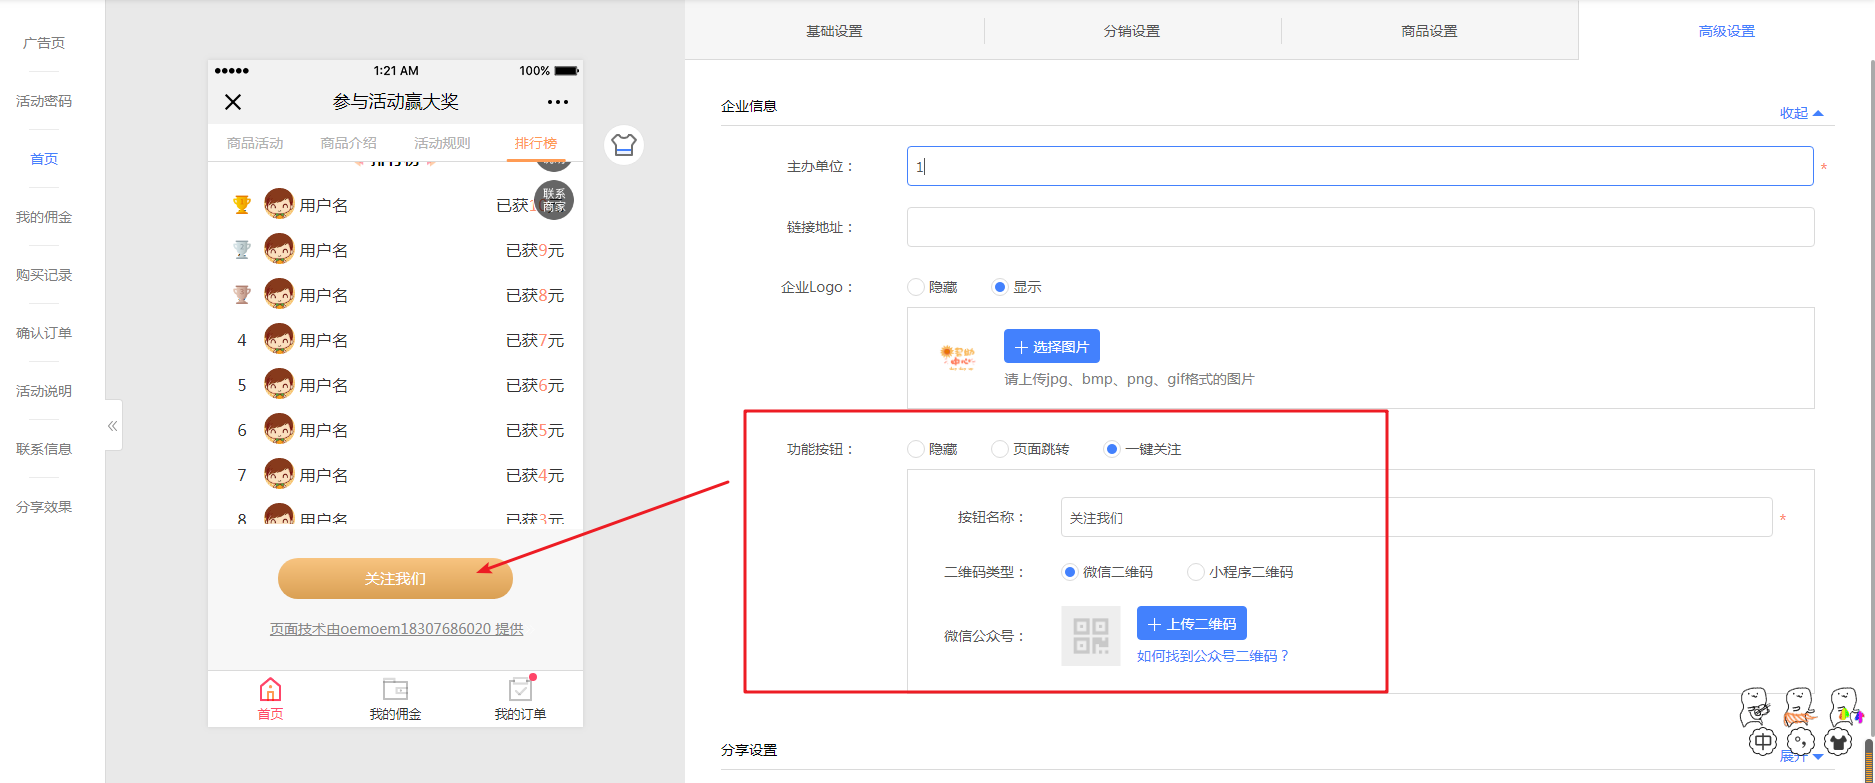This screenshot has height=783, width=1875.
Task: Focus the 链接地址 input field
Action: [1360, 227]
